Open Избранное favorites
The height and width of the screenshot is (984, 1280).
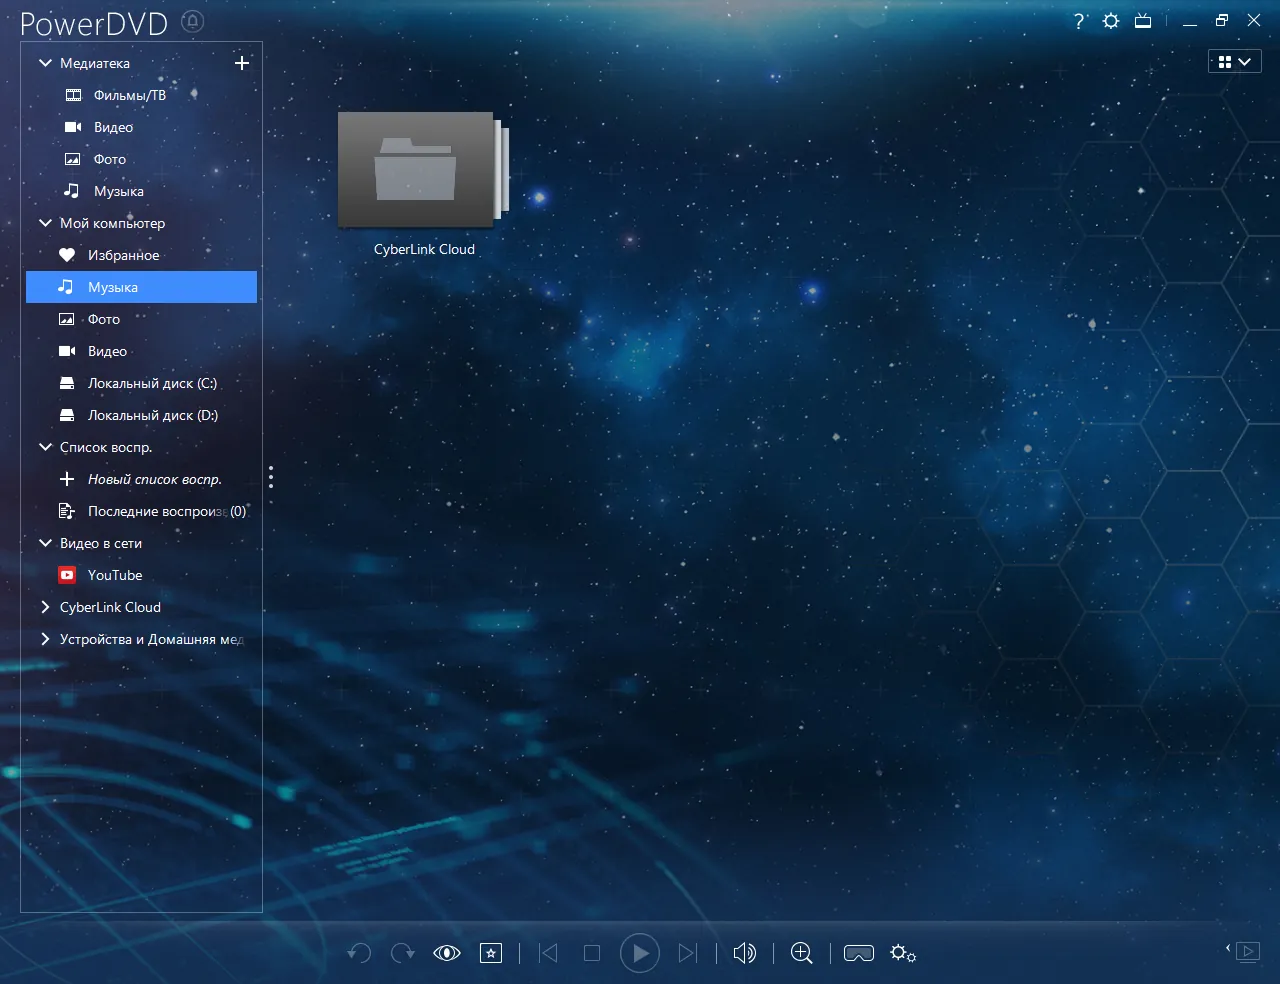click(x=124, y=255)
